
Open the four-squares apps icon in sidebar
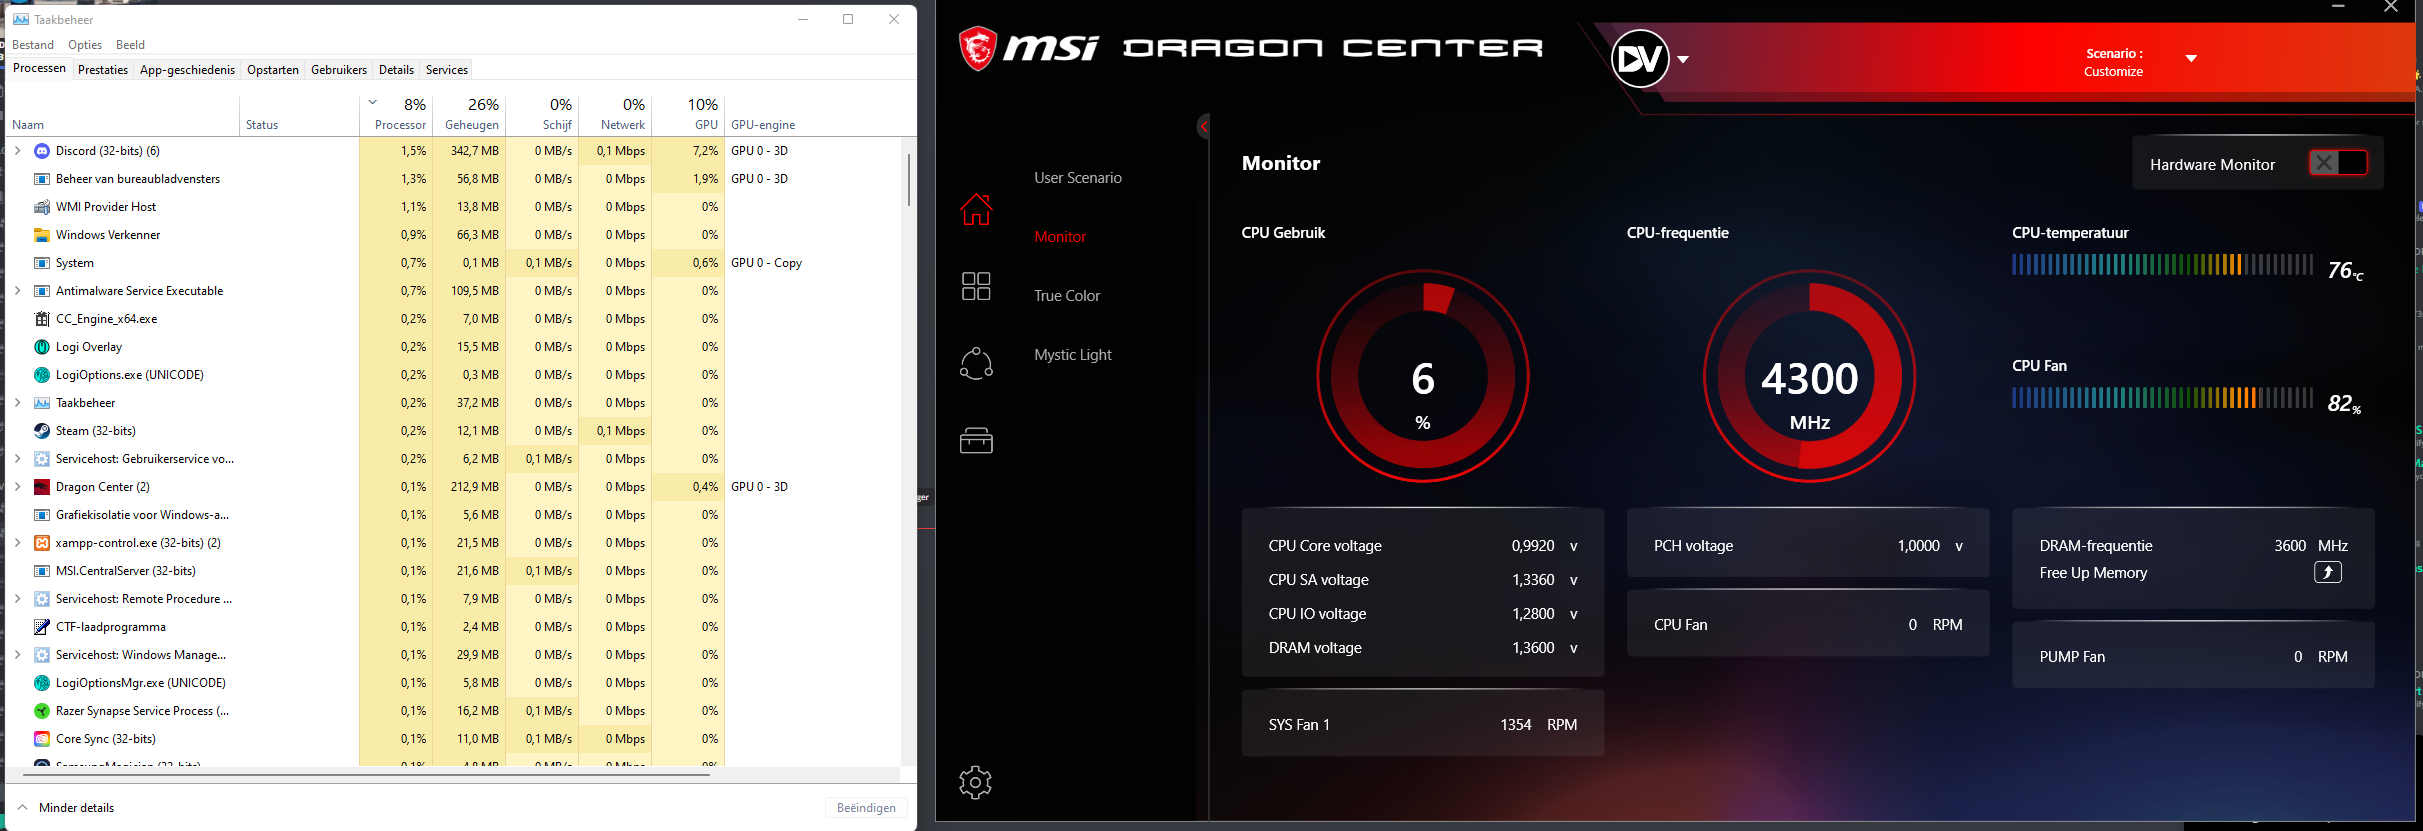pyautogui.click(x=976, y=286)
